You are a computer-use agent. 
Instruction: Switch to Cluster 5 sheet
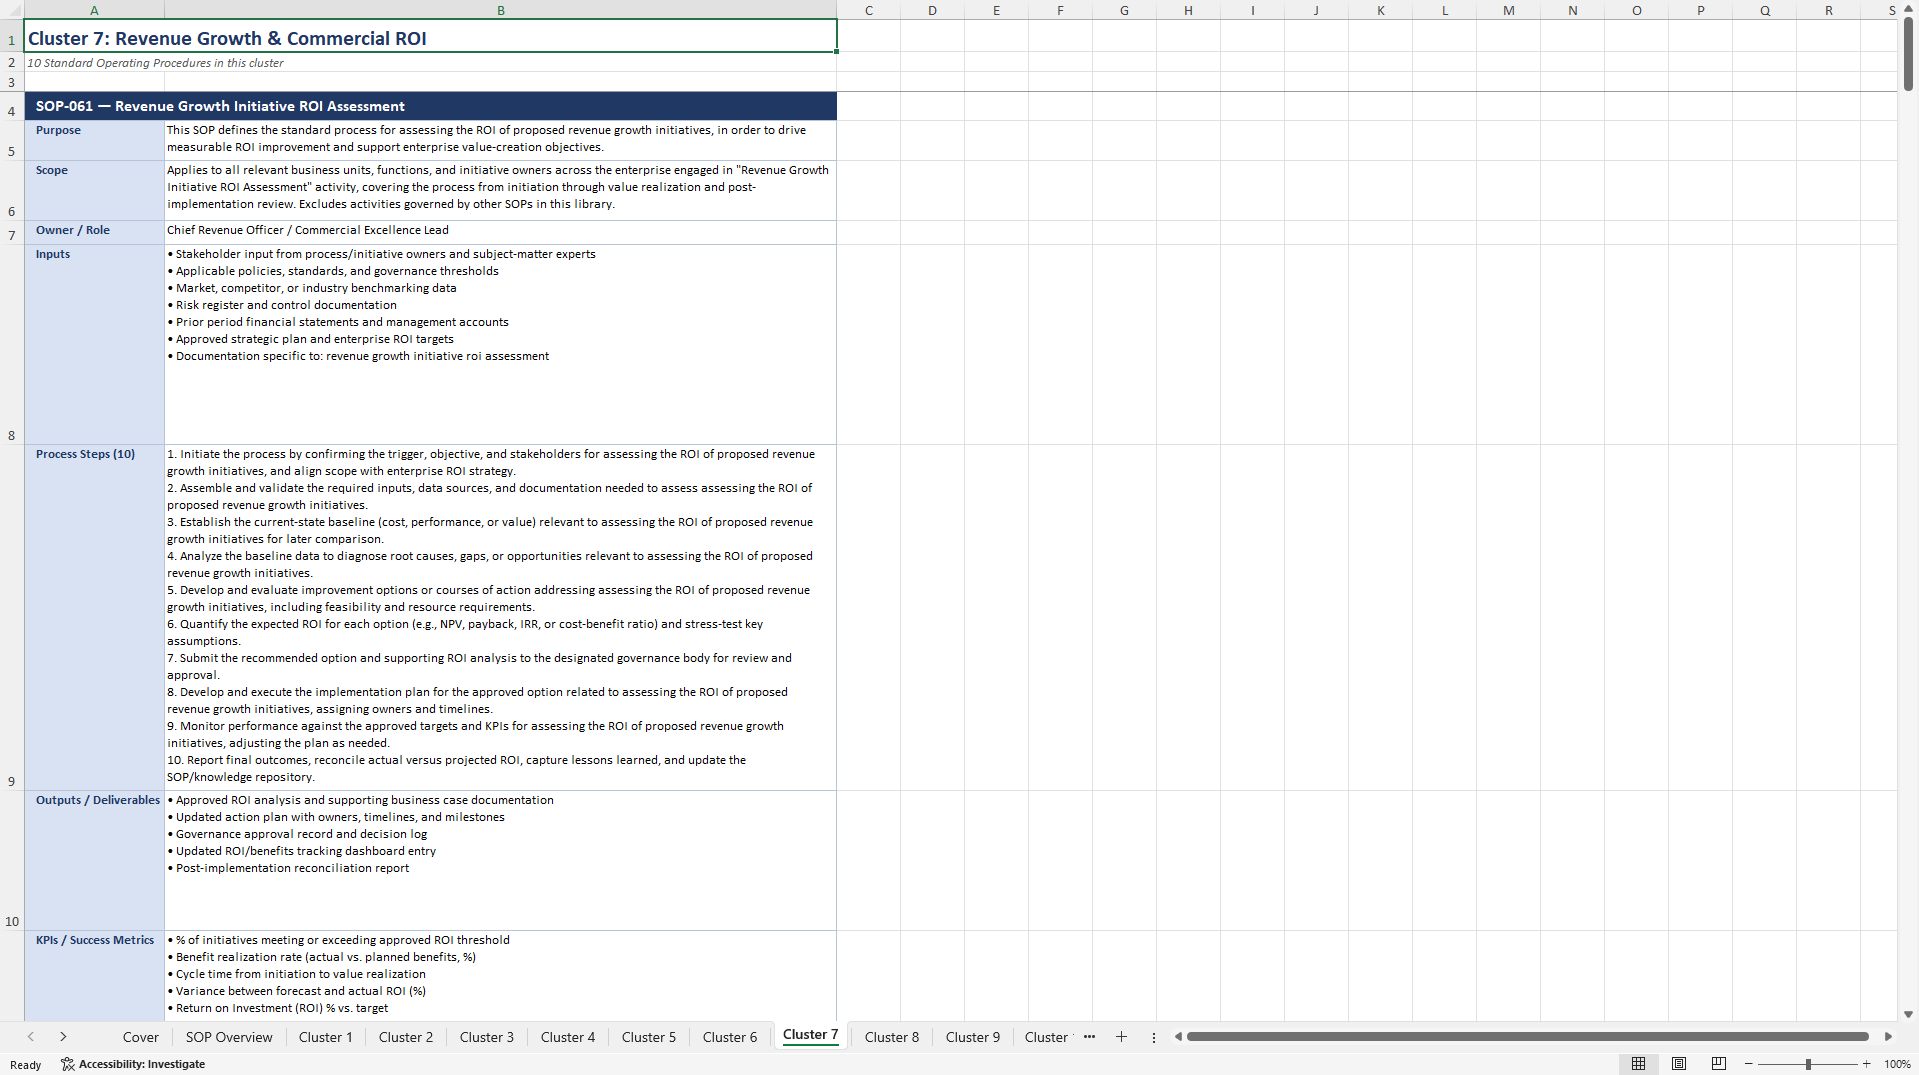tap(649, 1037)
